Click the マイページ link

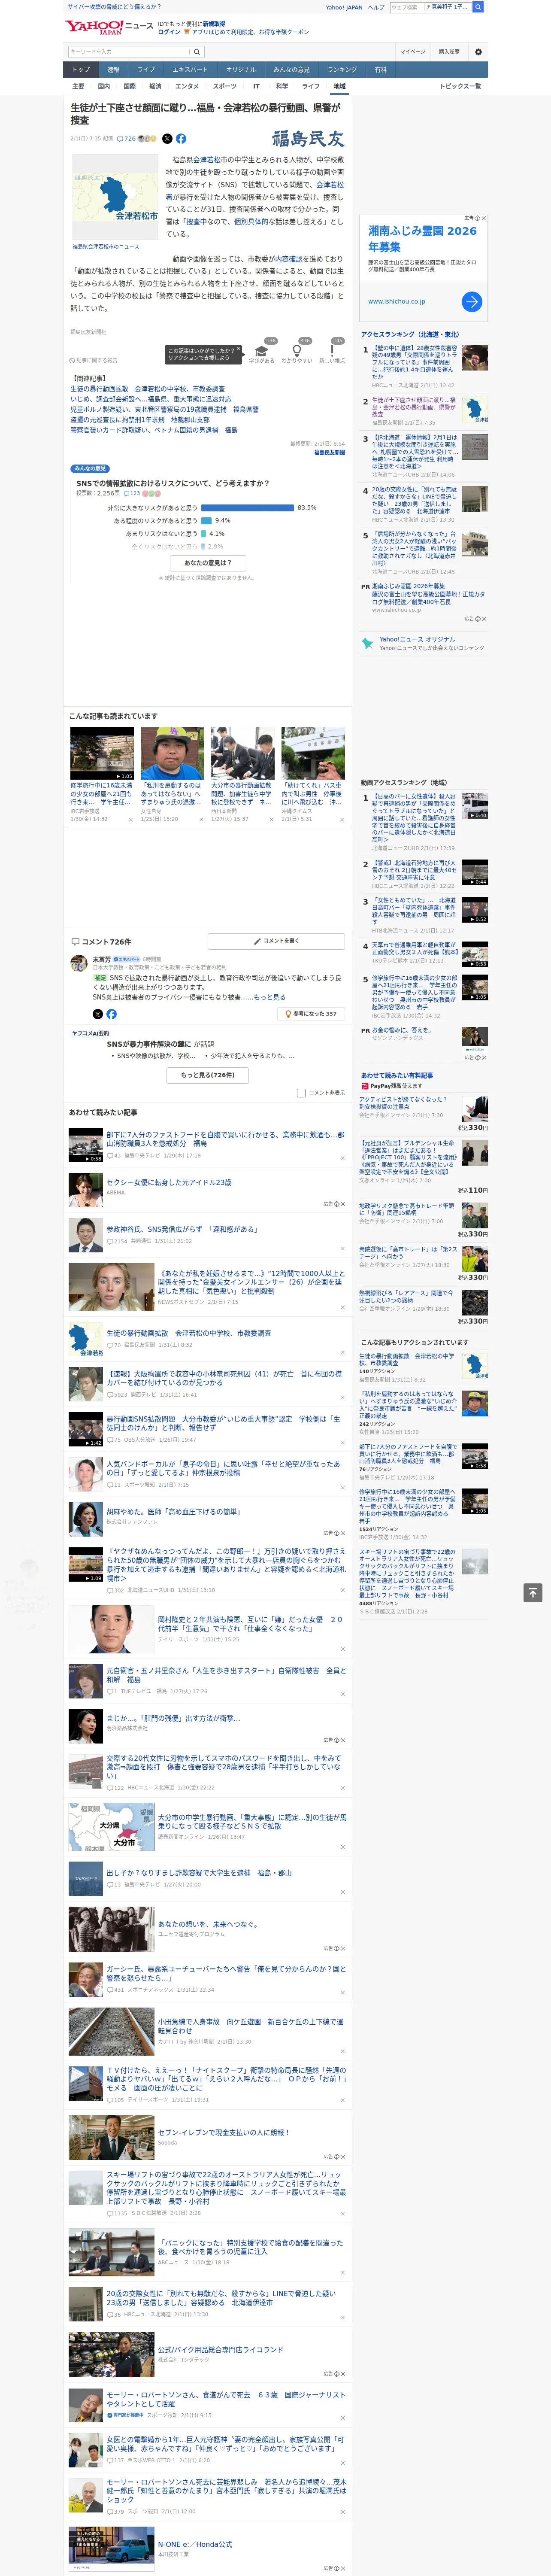412,52
